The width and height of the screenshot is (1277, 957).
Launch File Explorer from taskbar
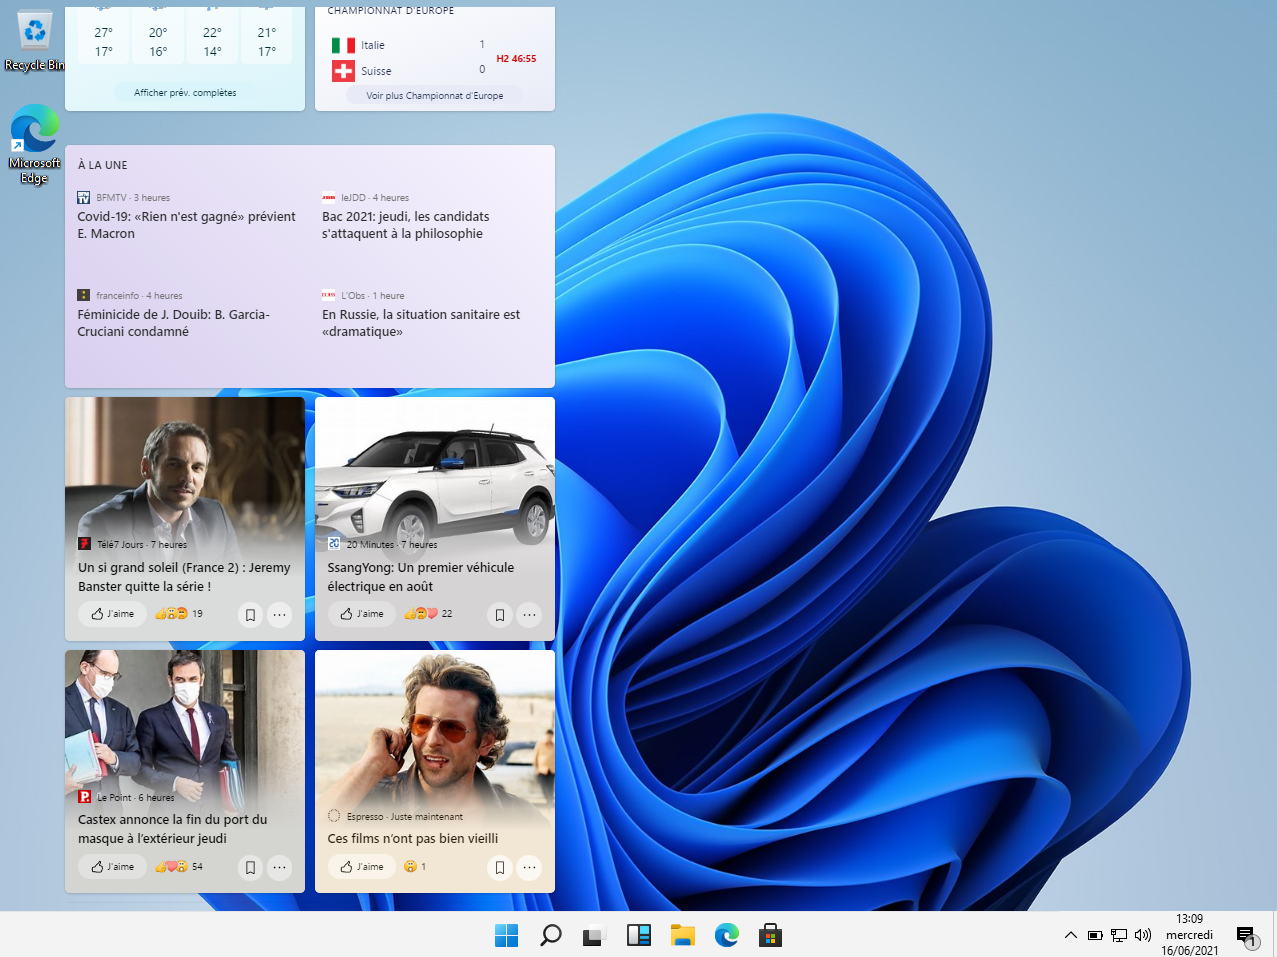[x=683, y=935]
